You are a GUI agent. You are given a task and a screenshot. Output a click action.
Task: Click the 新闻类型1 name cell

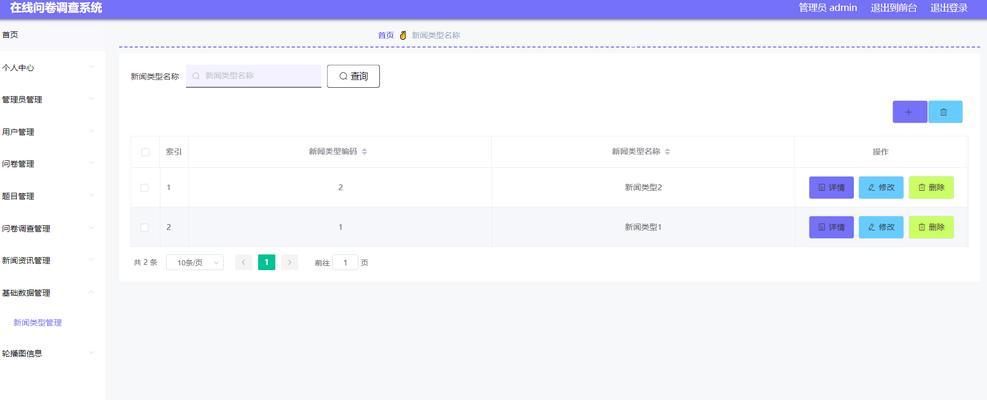(x=643, y=227)
